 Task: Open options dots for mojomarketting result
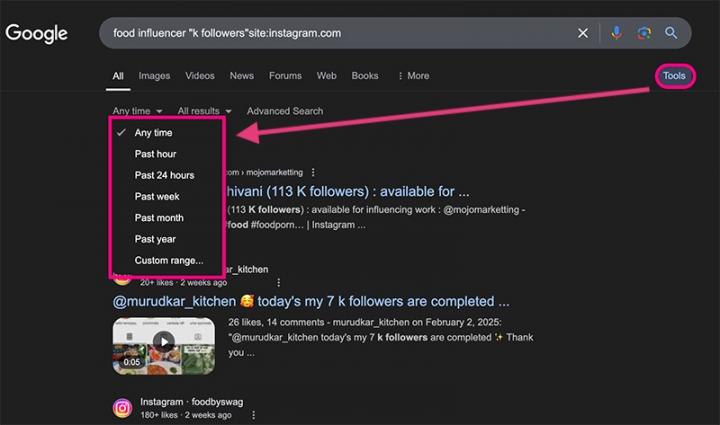[313, 172]
